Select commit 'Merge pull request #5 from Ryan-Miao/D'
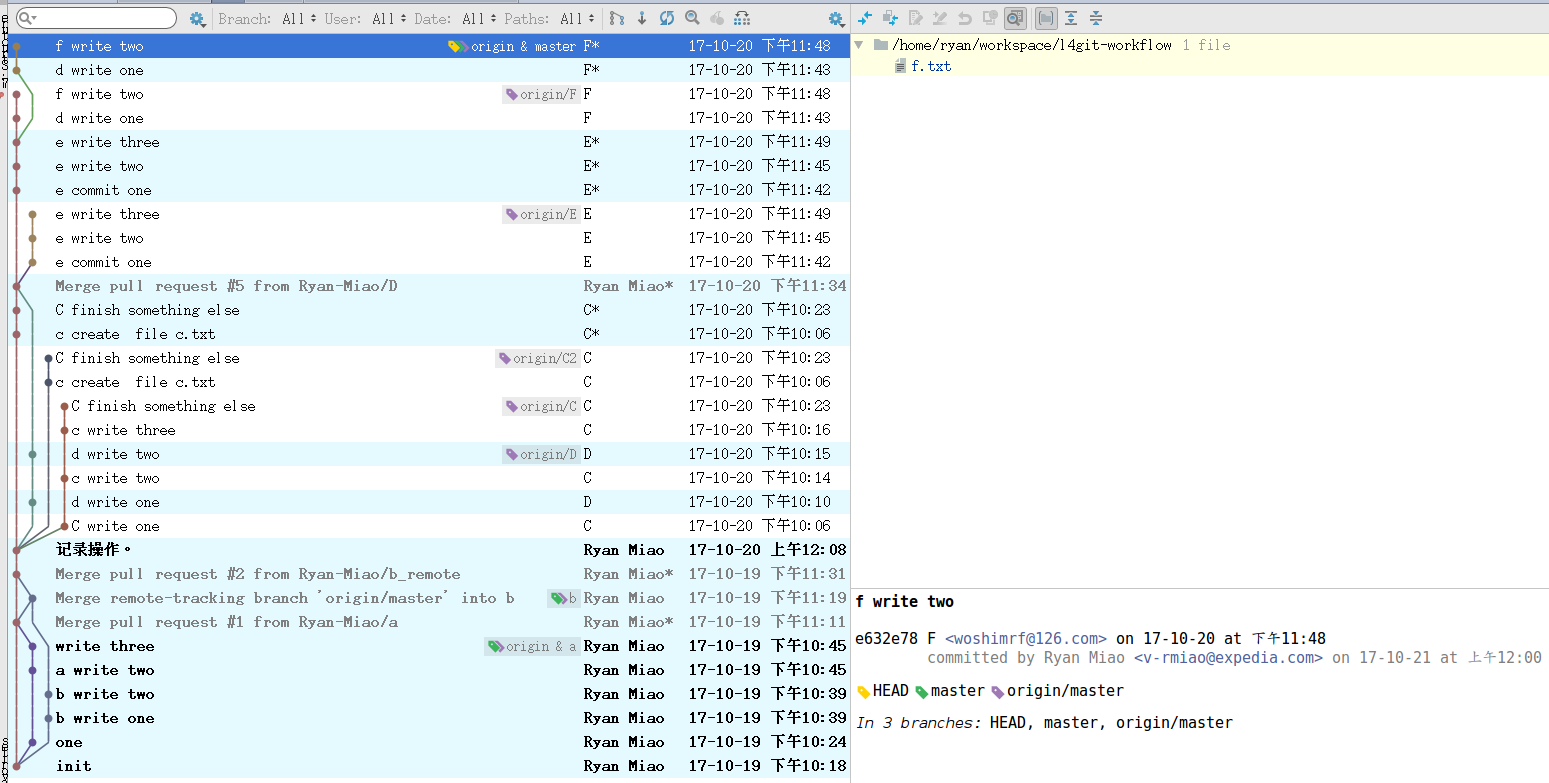Screen dimensions: 1549x783 (429, 286)
